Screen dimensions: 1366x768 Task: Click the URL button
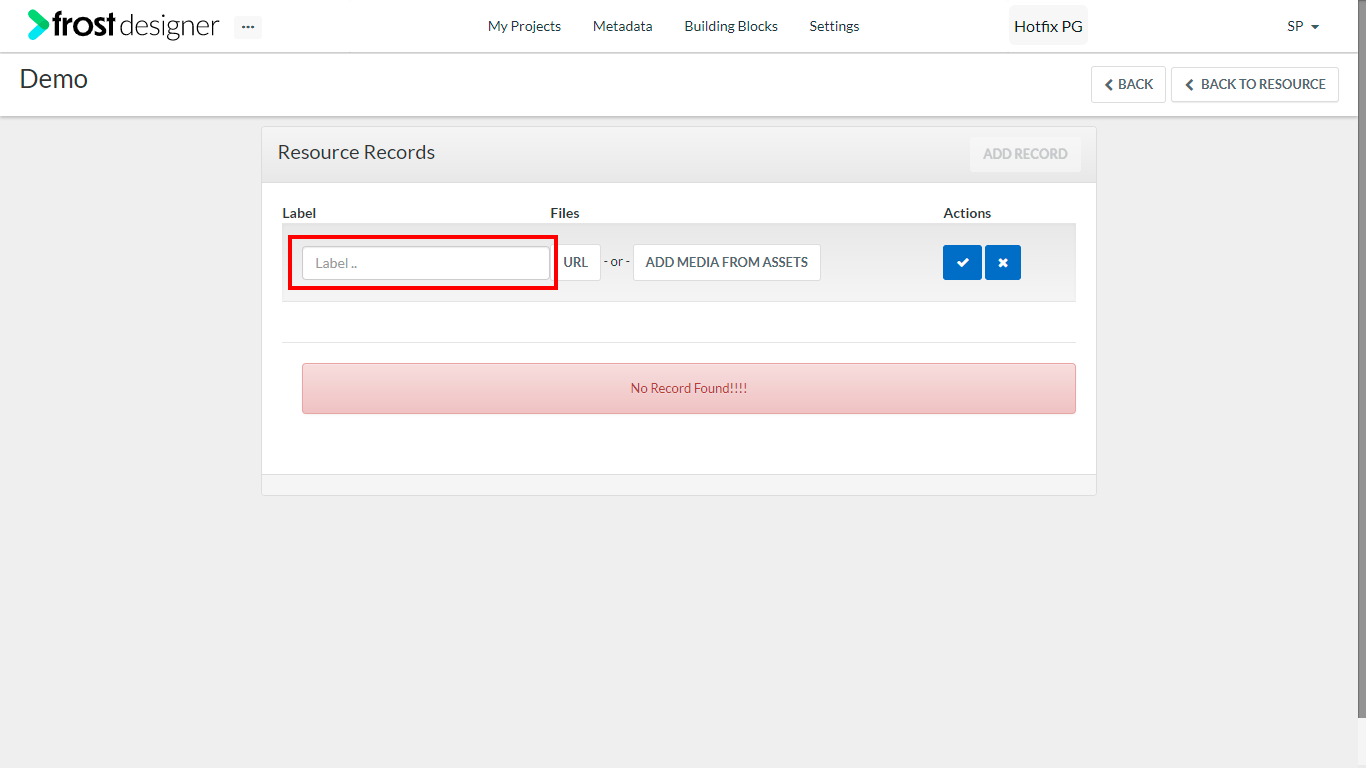point(576,262)
